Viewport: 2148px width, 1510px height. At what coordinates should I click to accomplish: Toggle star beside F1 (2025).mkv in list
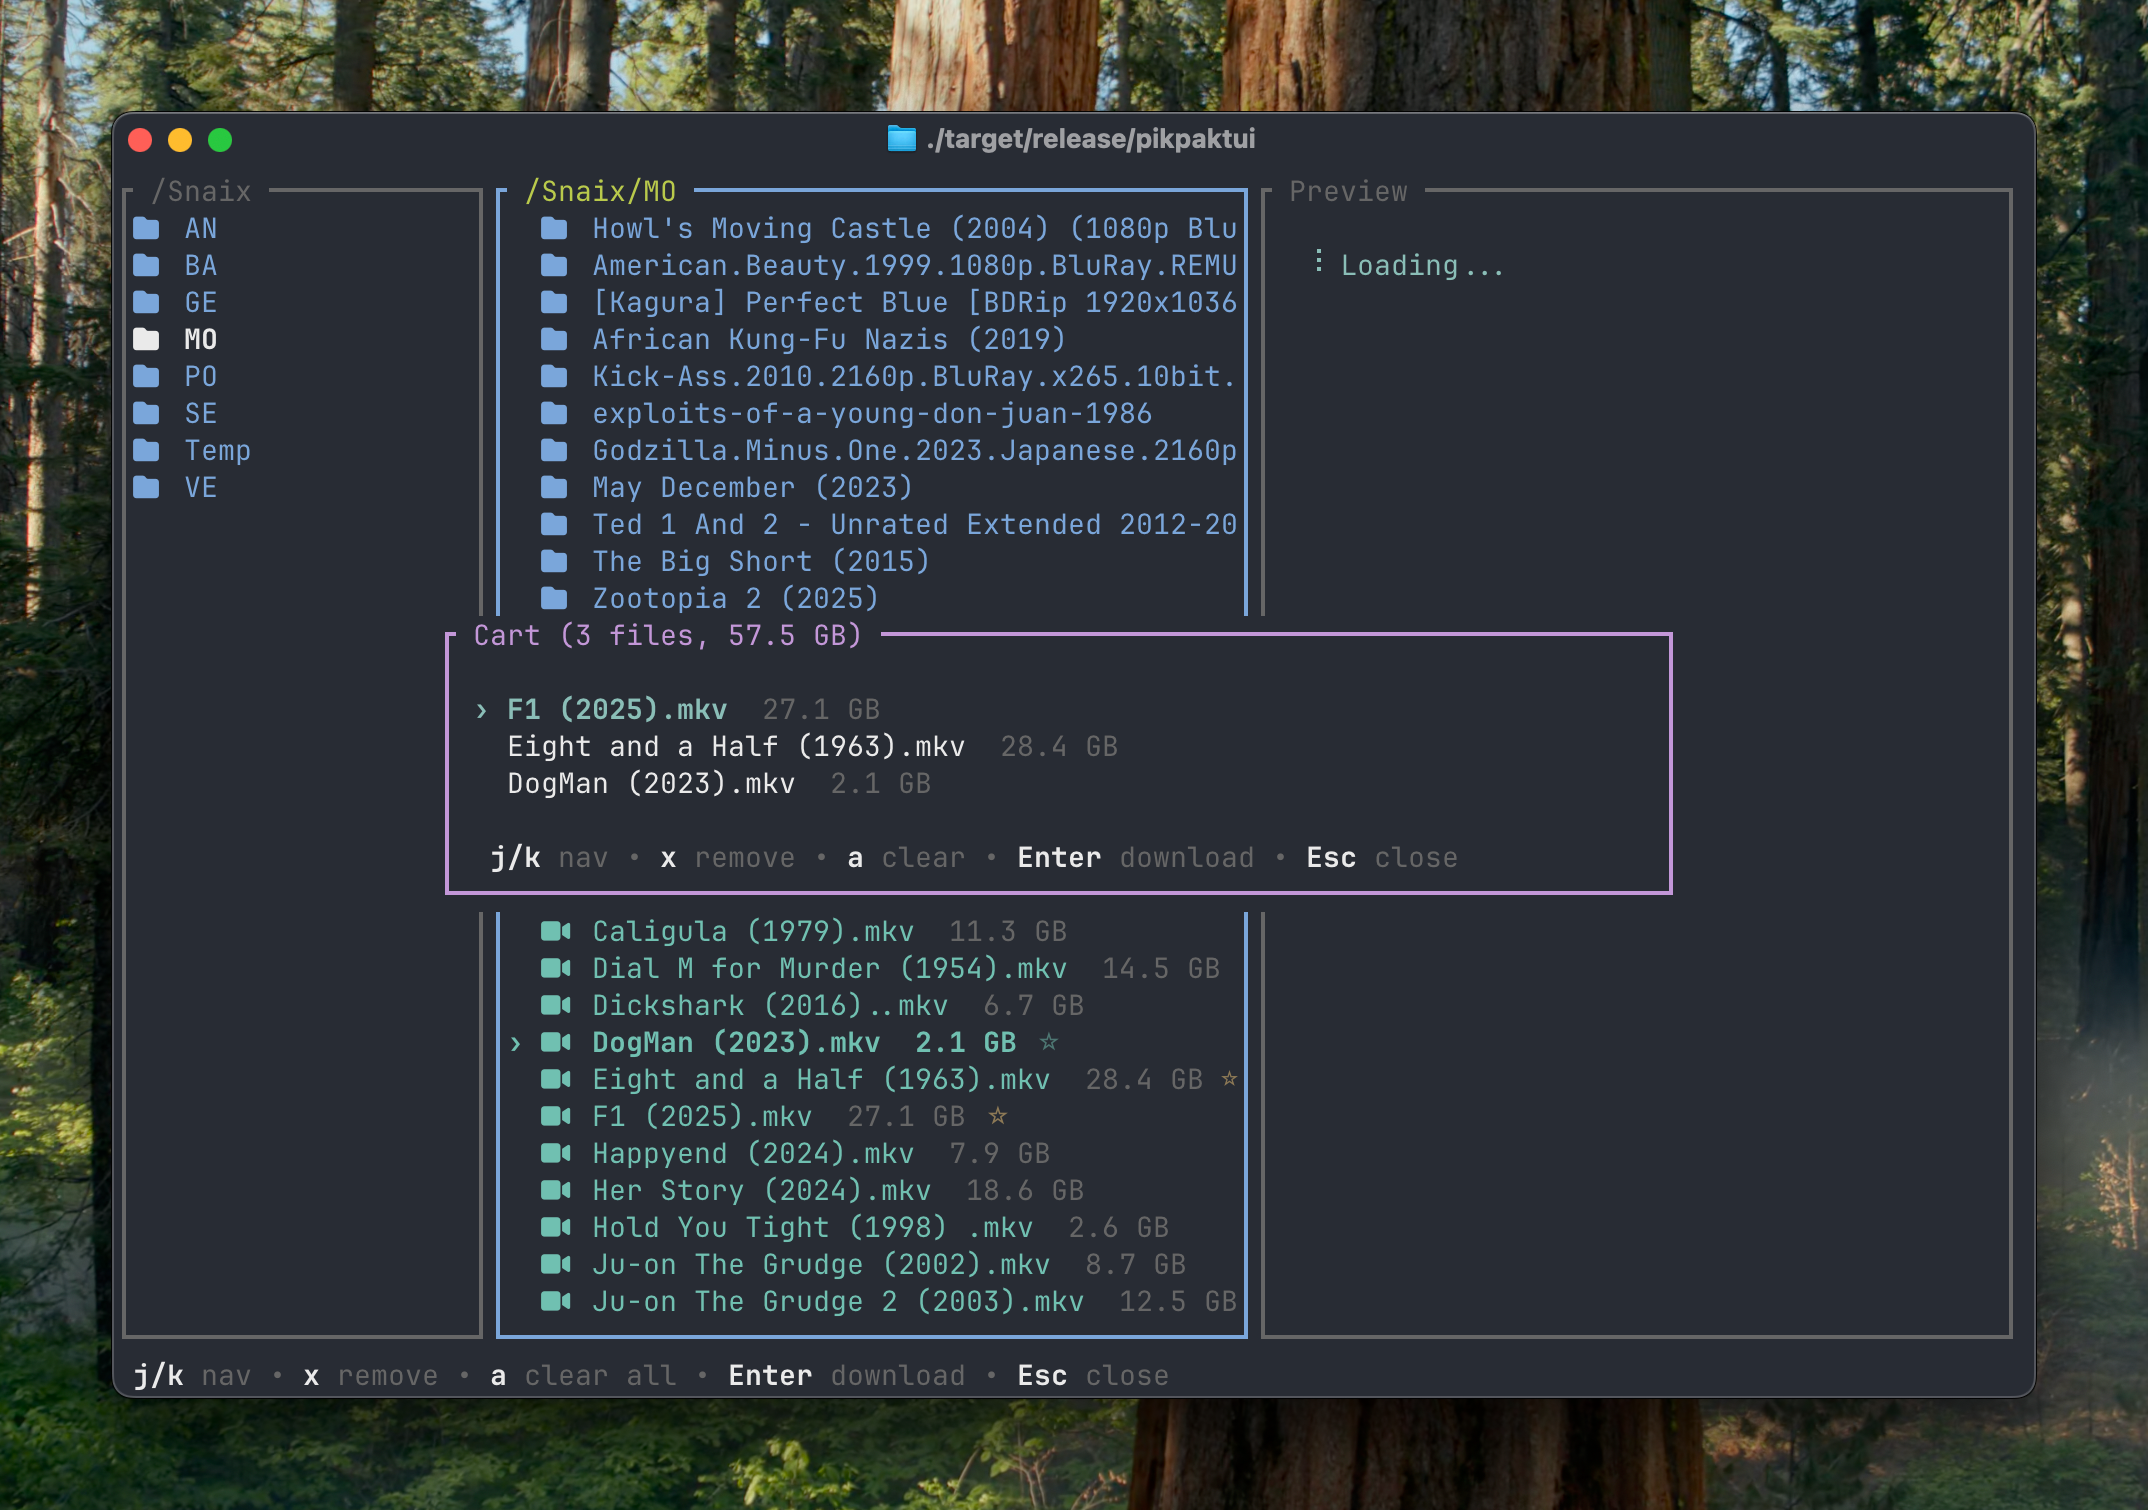(x=998, y=1116)
